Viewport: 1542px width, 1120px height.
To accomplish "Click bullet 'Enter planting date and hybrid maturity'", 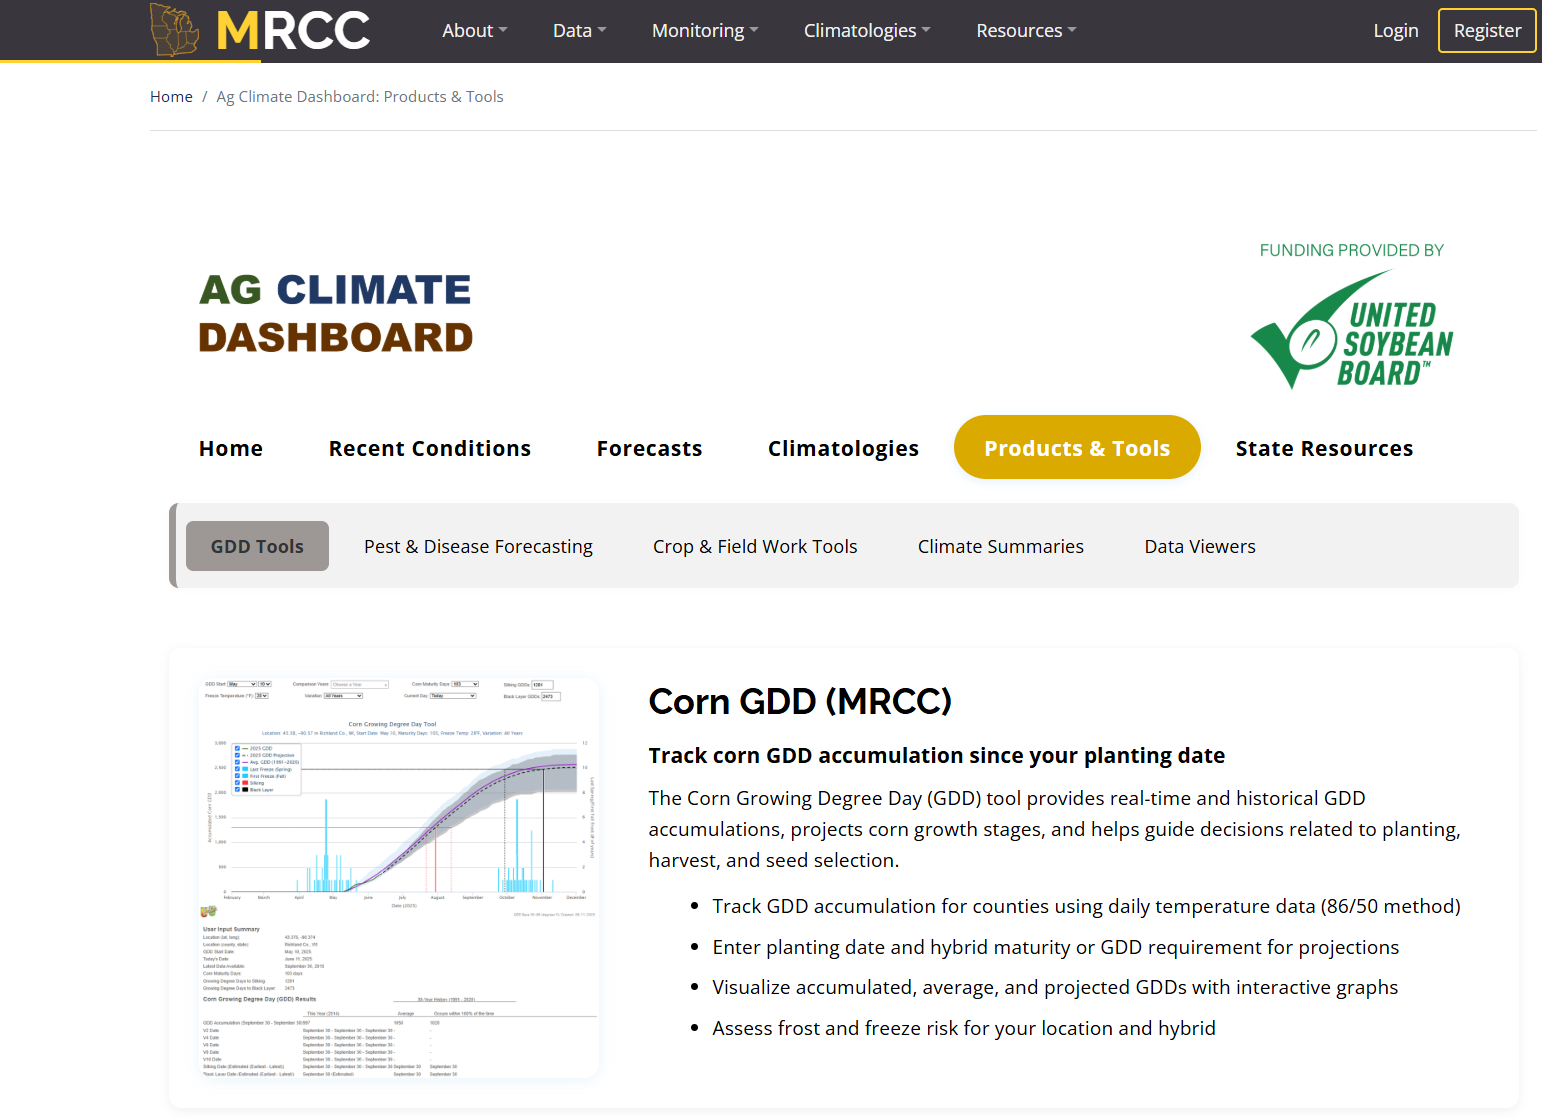I will pyautogui.click(x=1056, y=947).
